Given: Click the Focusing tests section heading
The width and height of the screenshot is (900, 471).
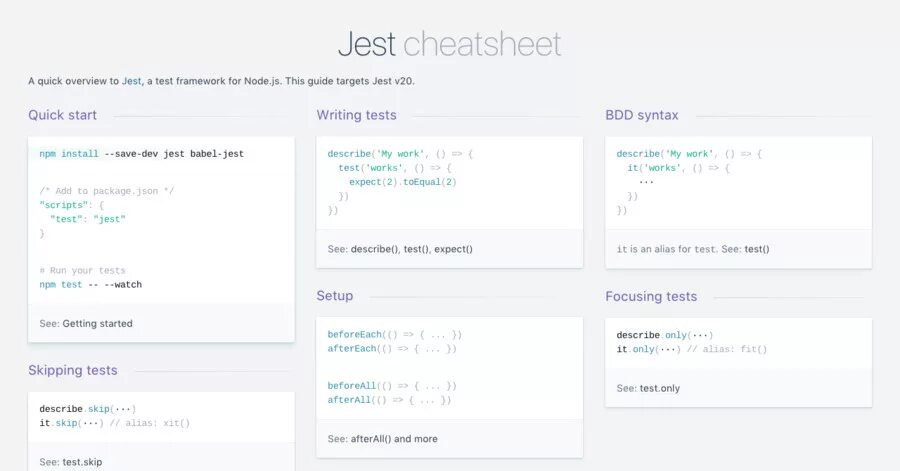Looking at the screenshot, I should (651, 296).
